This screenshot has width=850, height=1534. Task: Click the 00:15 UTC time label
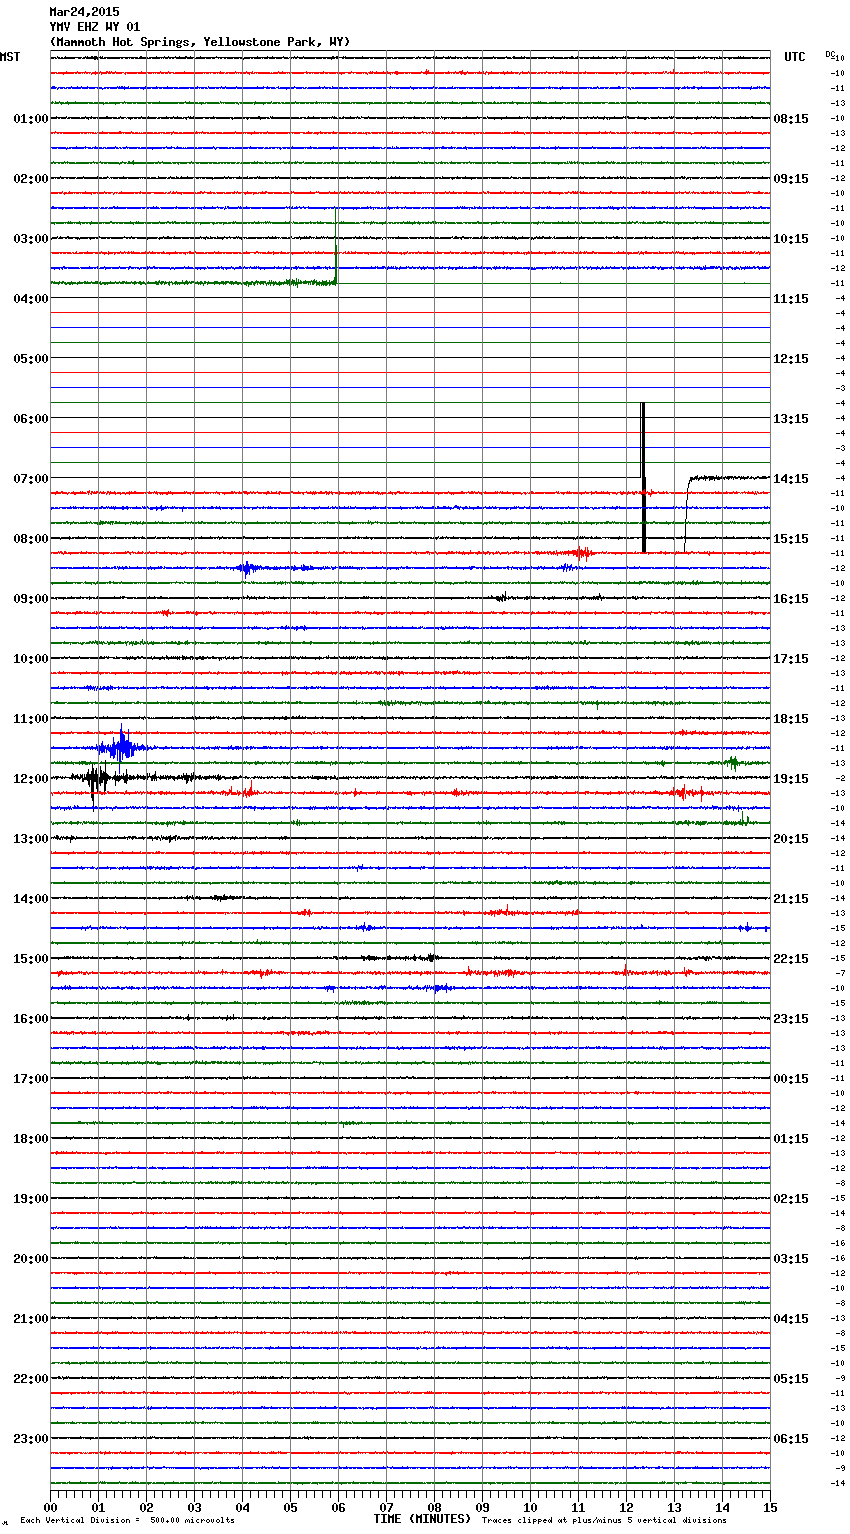[x=791, y=1079]
